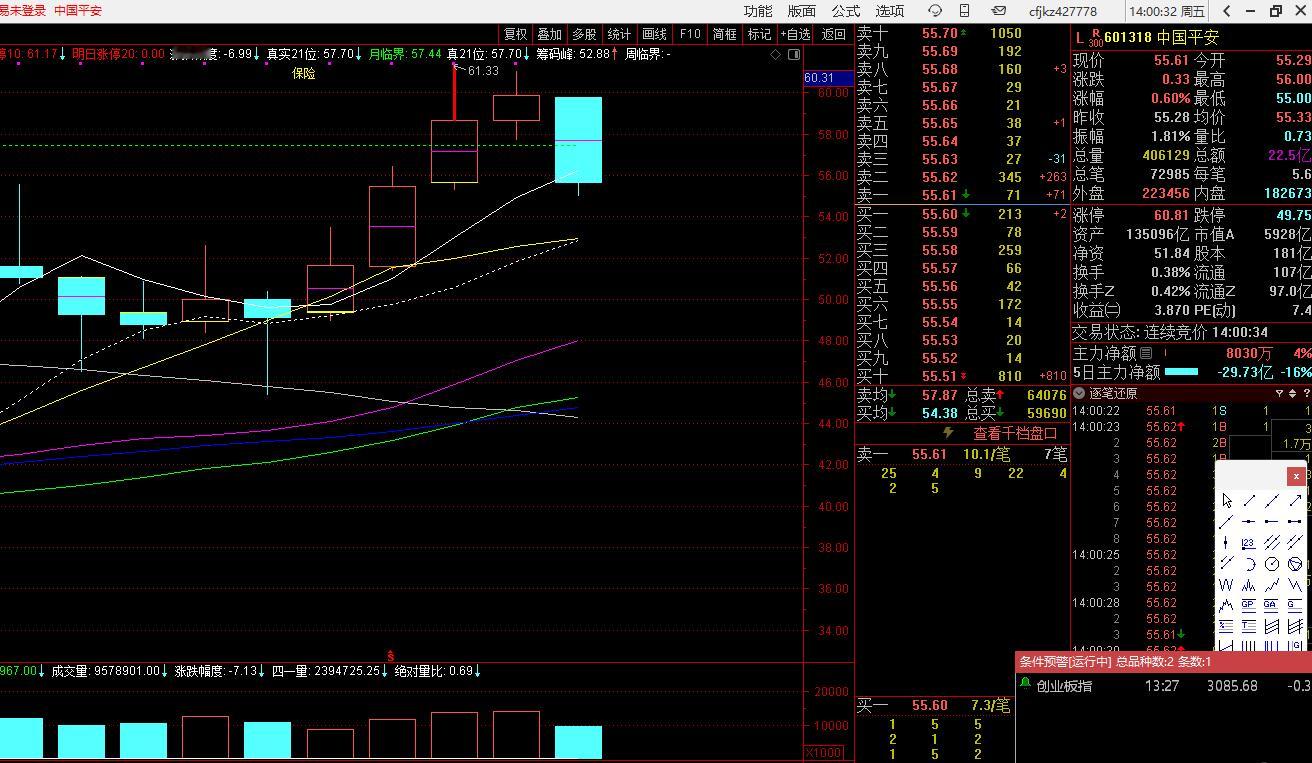Toggle 画线 drawing tools
Screen dimensions: 1312x763
[x=654, y=34]
